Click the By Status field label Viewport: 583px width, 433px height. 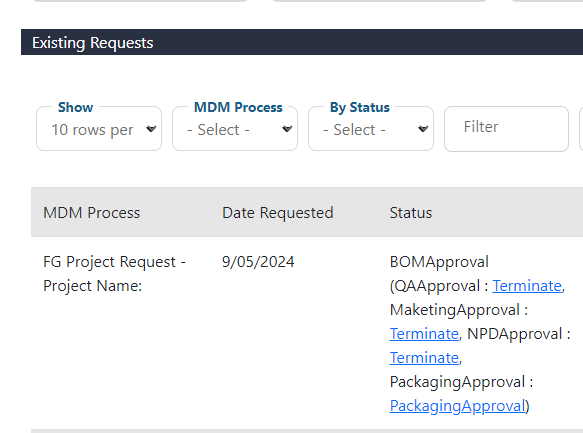pyautogui.click(x=360, y=107)
